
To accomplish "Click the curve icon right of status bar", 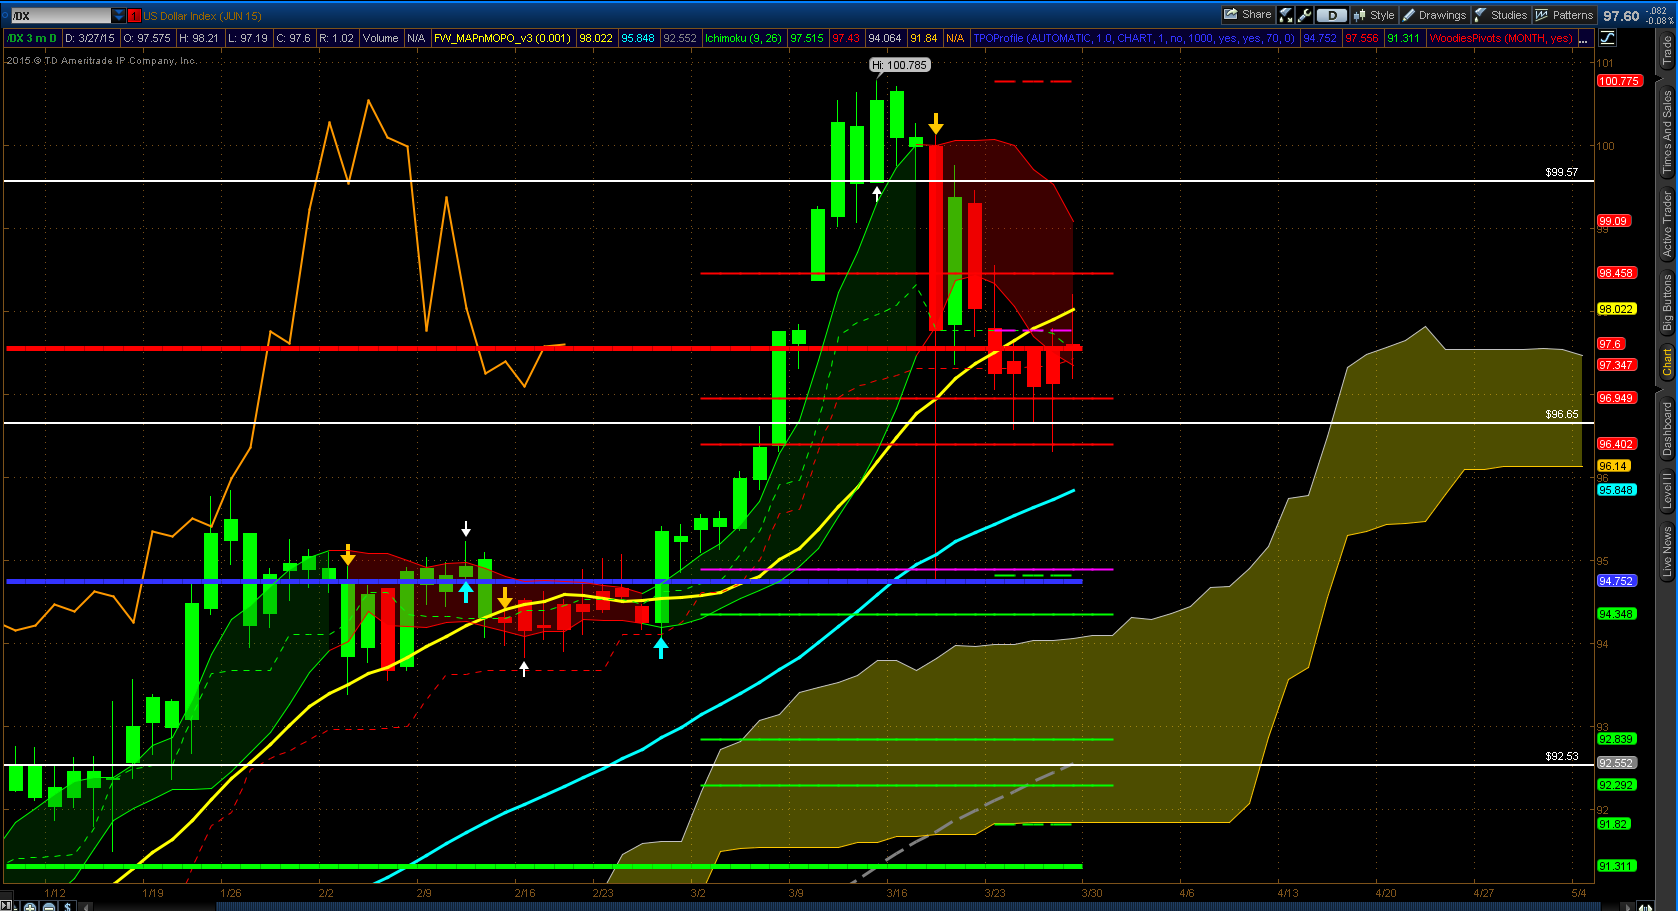I will pos(1607,38).
